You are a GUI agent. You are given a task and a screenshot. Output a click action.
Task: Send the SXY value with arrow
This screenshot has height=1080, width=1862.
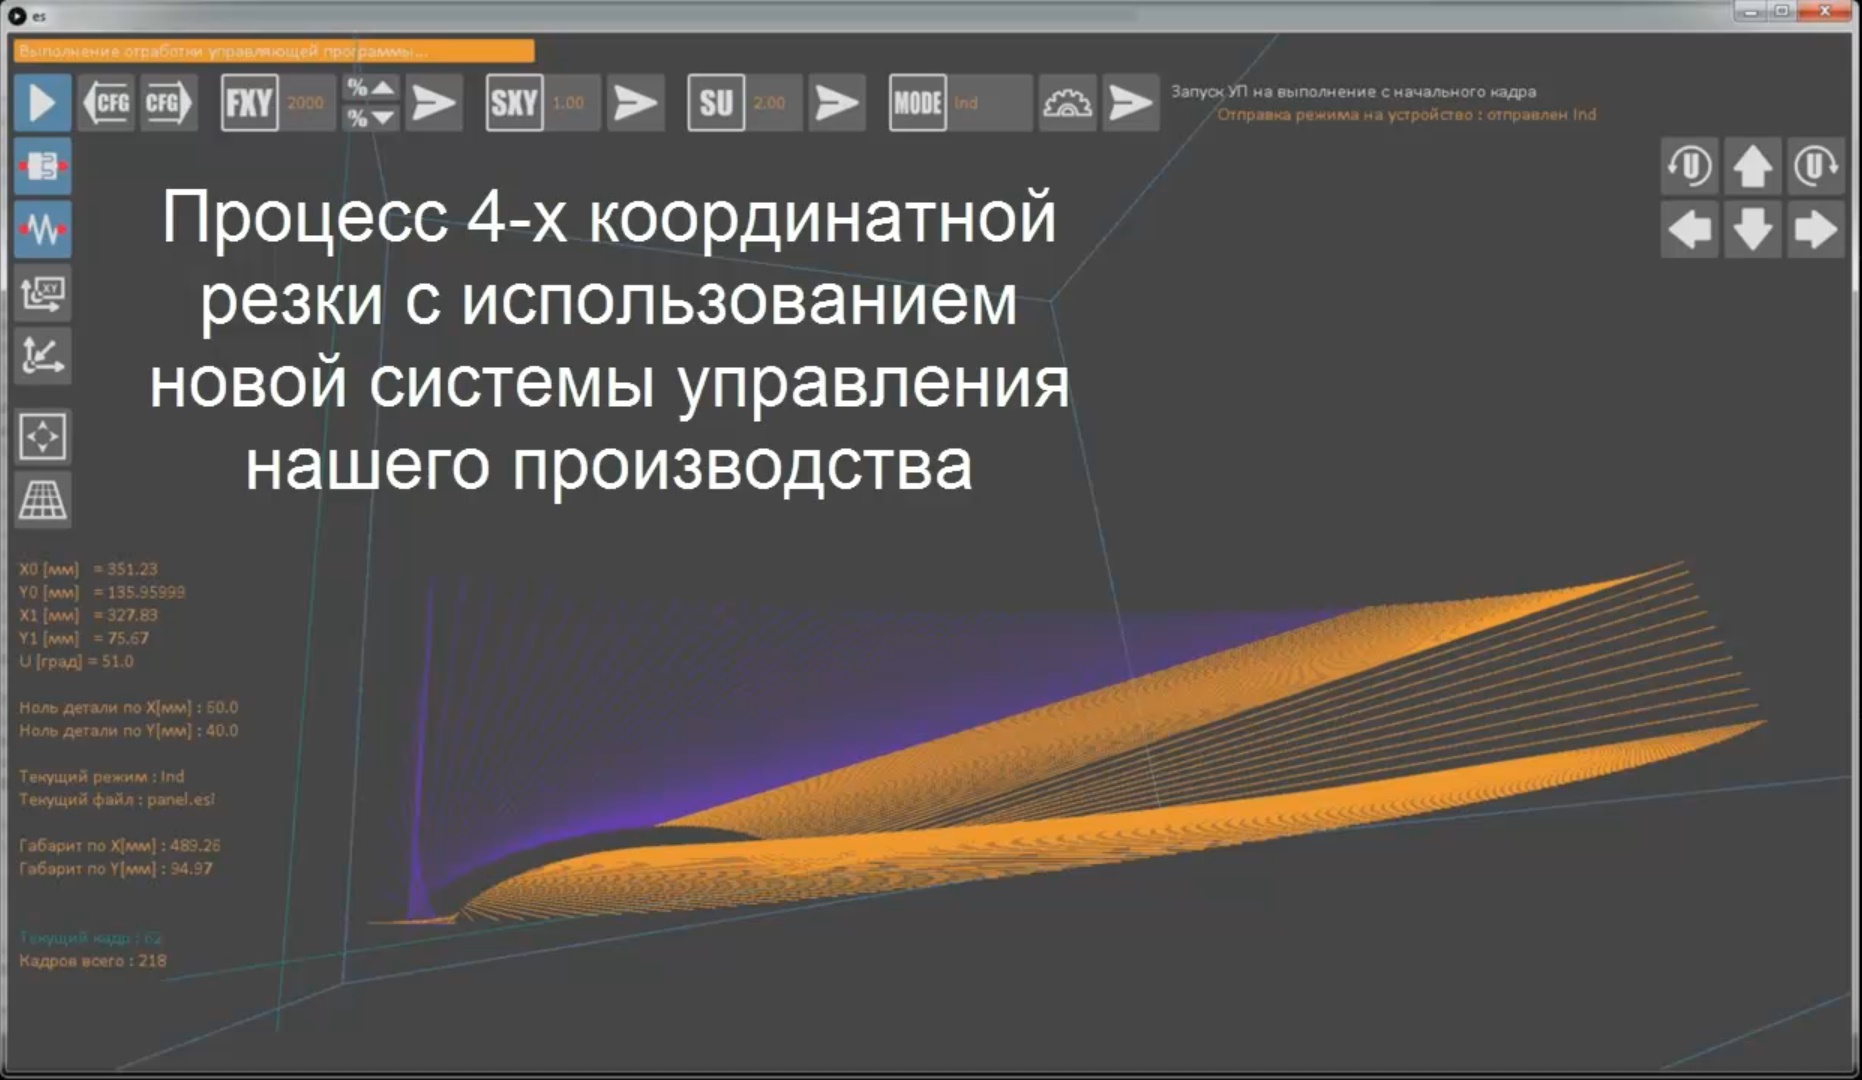pyautogui.click(x=635, y=103)
